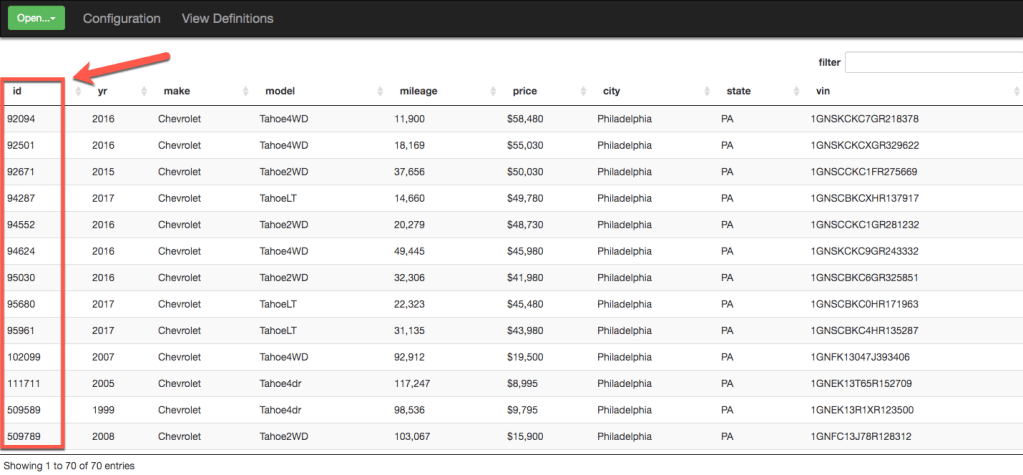The width and height of the screenshot is (1023, 475).
Task: Click sort arrows icon in make column
Action: (244, 92)
